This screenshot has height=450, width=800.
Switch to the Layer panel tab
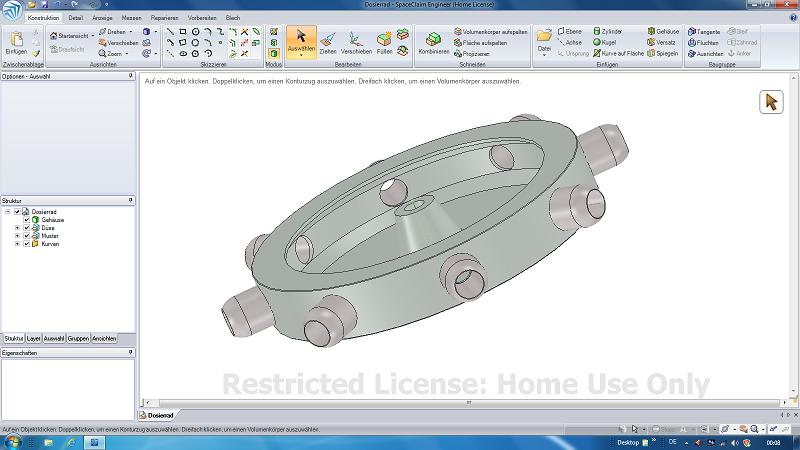(x=33, y=338)
